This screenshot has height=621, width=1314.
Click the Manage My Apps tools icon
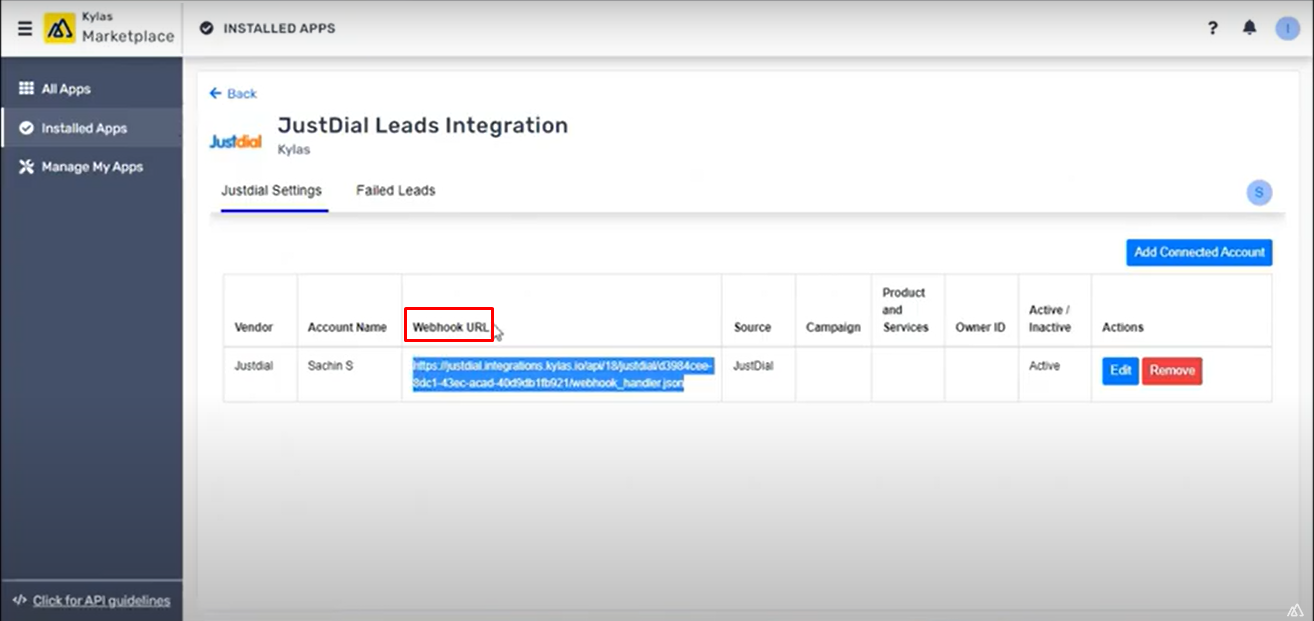click(26, 167)
